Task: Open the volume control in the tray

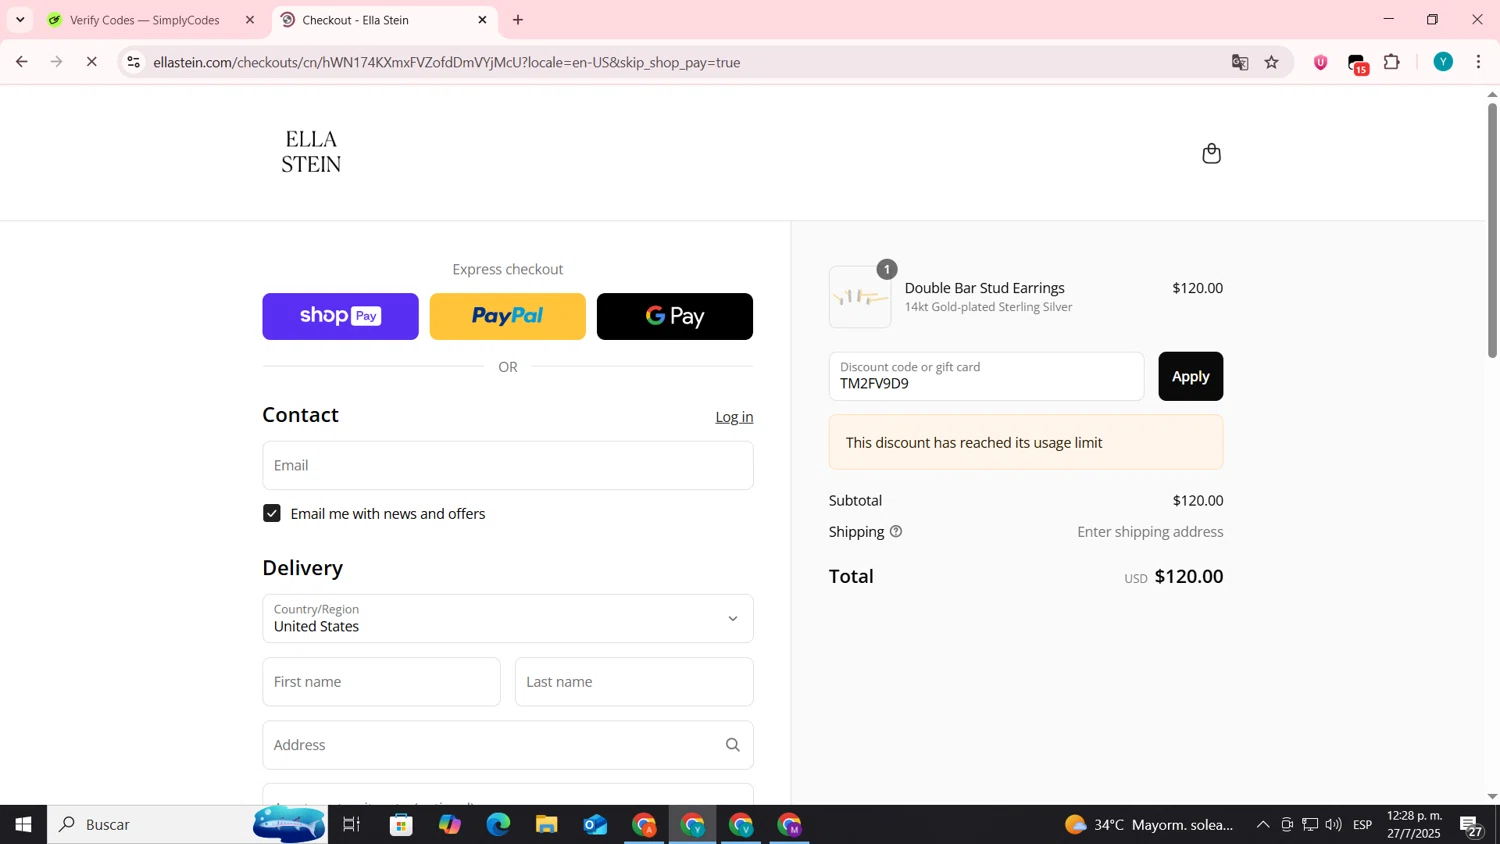Action: coord(1333,825)
